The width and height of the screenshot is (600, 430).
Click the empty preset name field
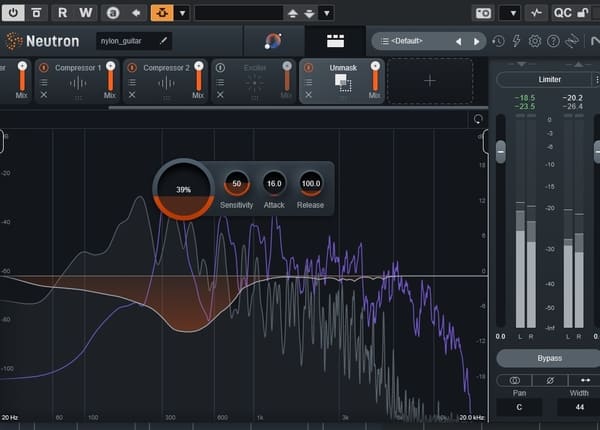[x=239, y=13]
